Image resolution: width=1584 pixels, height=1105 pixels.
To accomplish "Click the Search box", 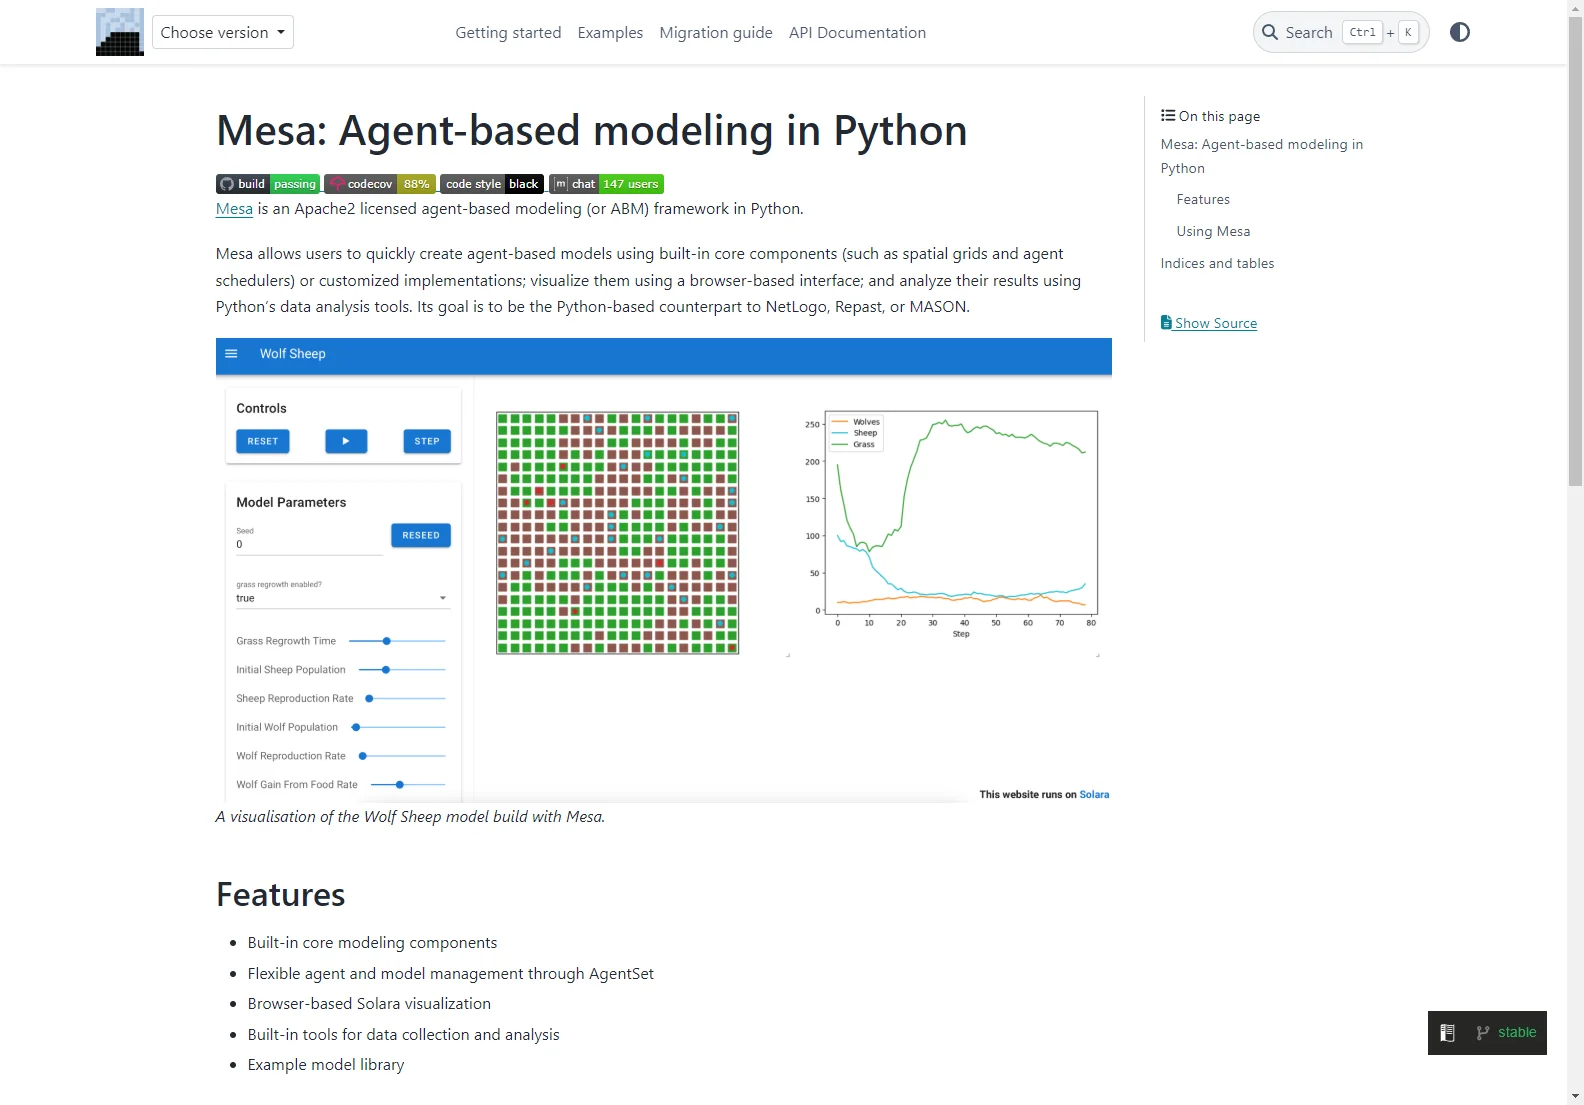I will coord(1340,32).
